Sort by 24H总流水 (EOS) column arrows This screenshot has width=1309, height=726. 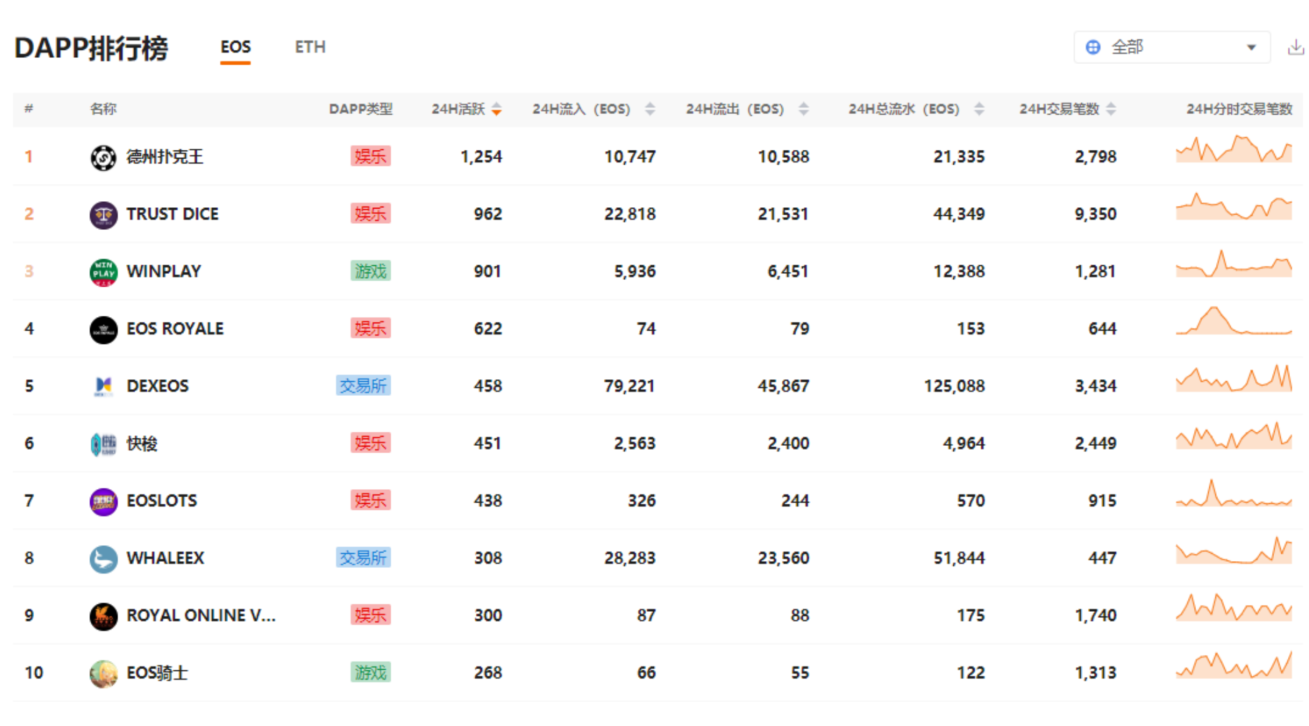click(979, 110)
